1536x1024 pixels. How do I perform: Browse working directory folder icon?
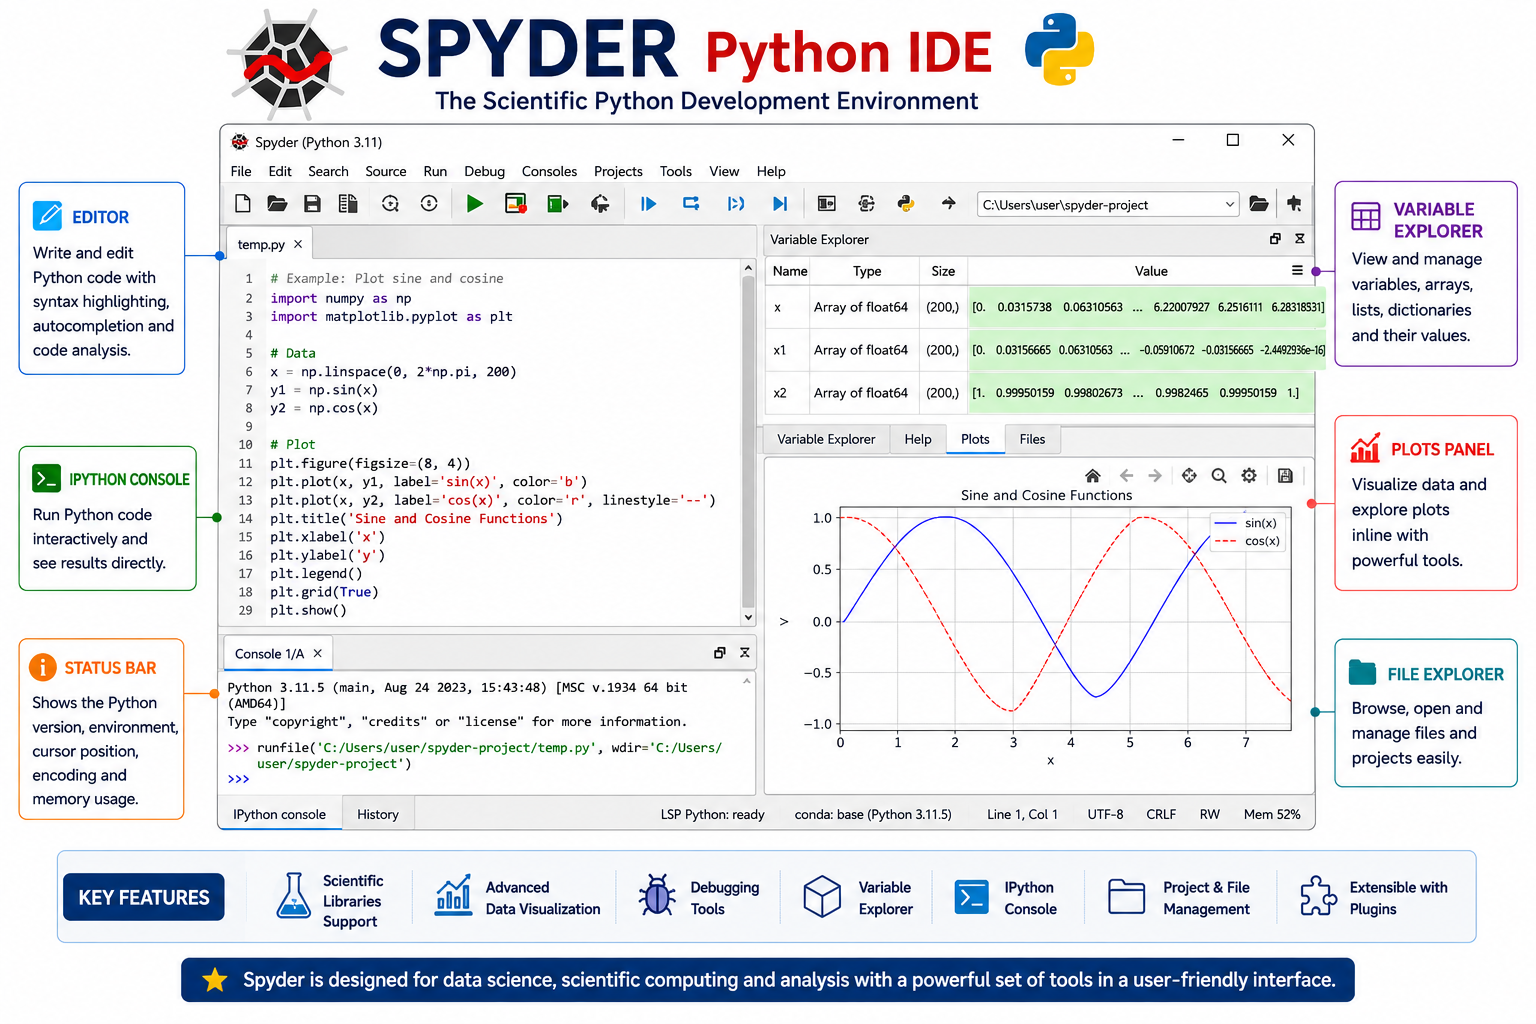pos(1259,204)
